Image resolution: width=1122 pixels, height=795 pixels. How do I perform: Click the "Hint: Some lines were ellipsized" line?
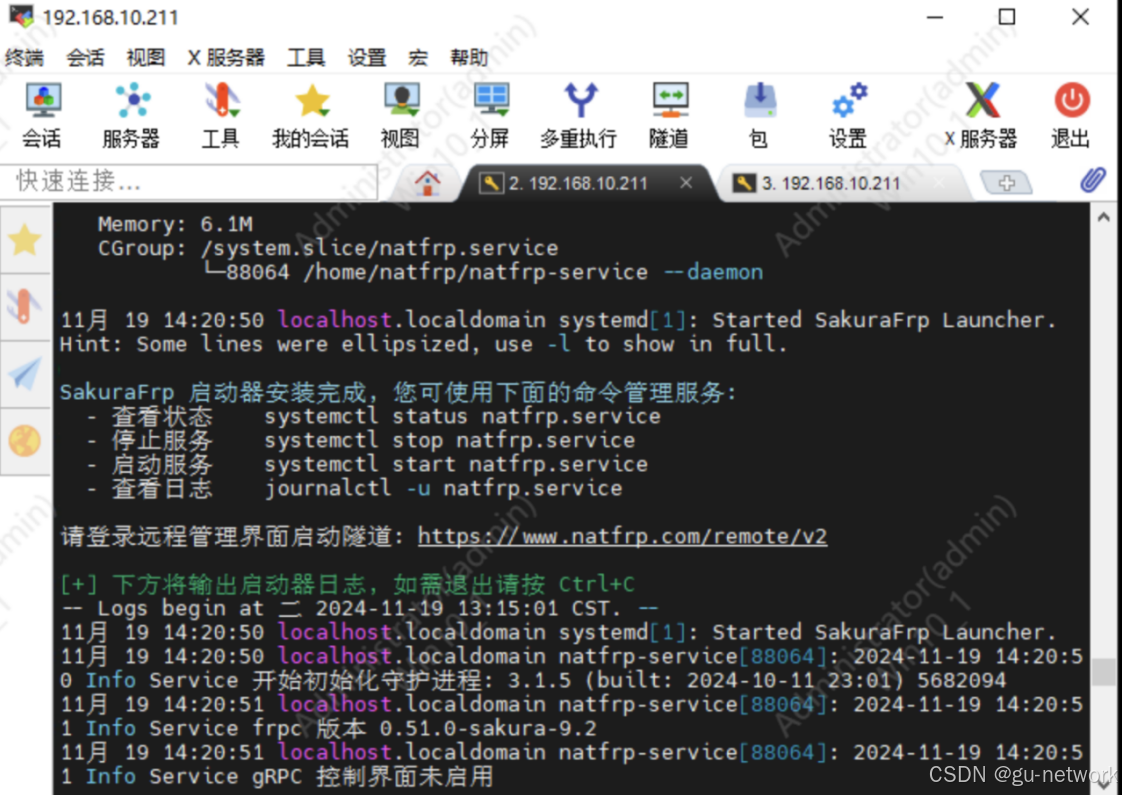[424, 343]
